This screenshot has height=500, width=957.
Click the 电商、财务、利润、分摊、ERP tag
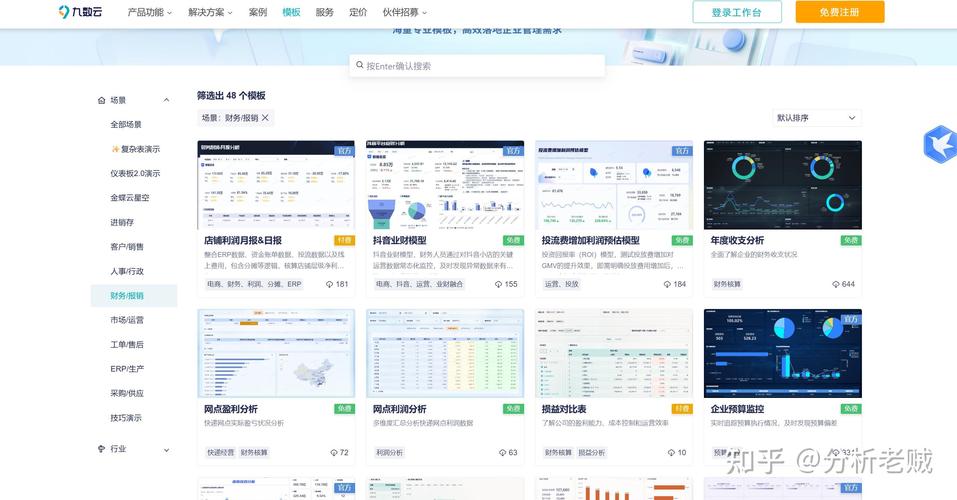254,284
